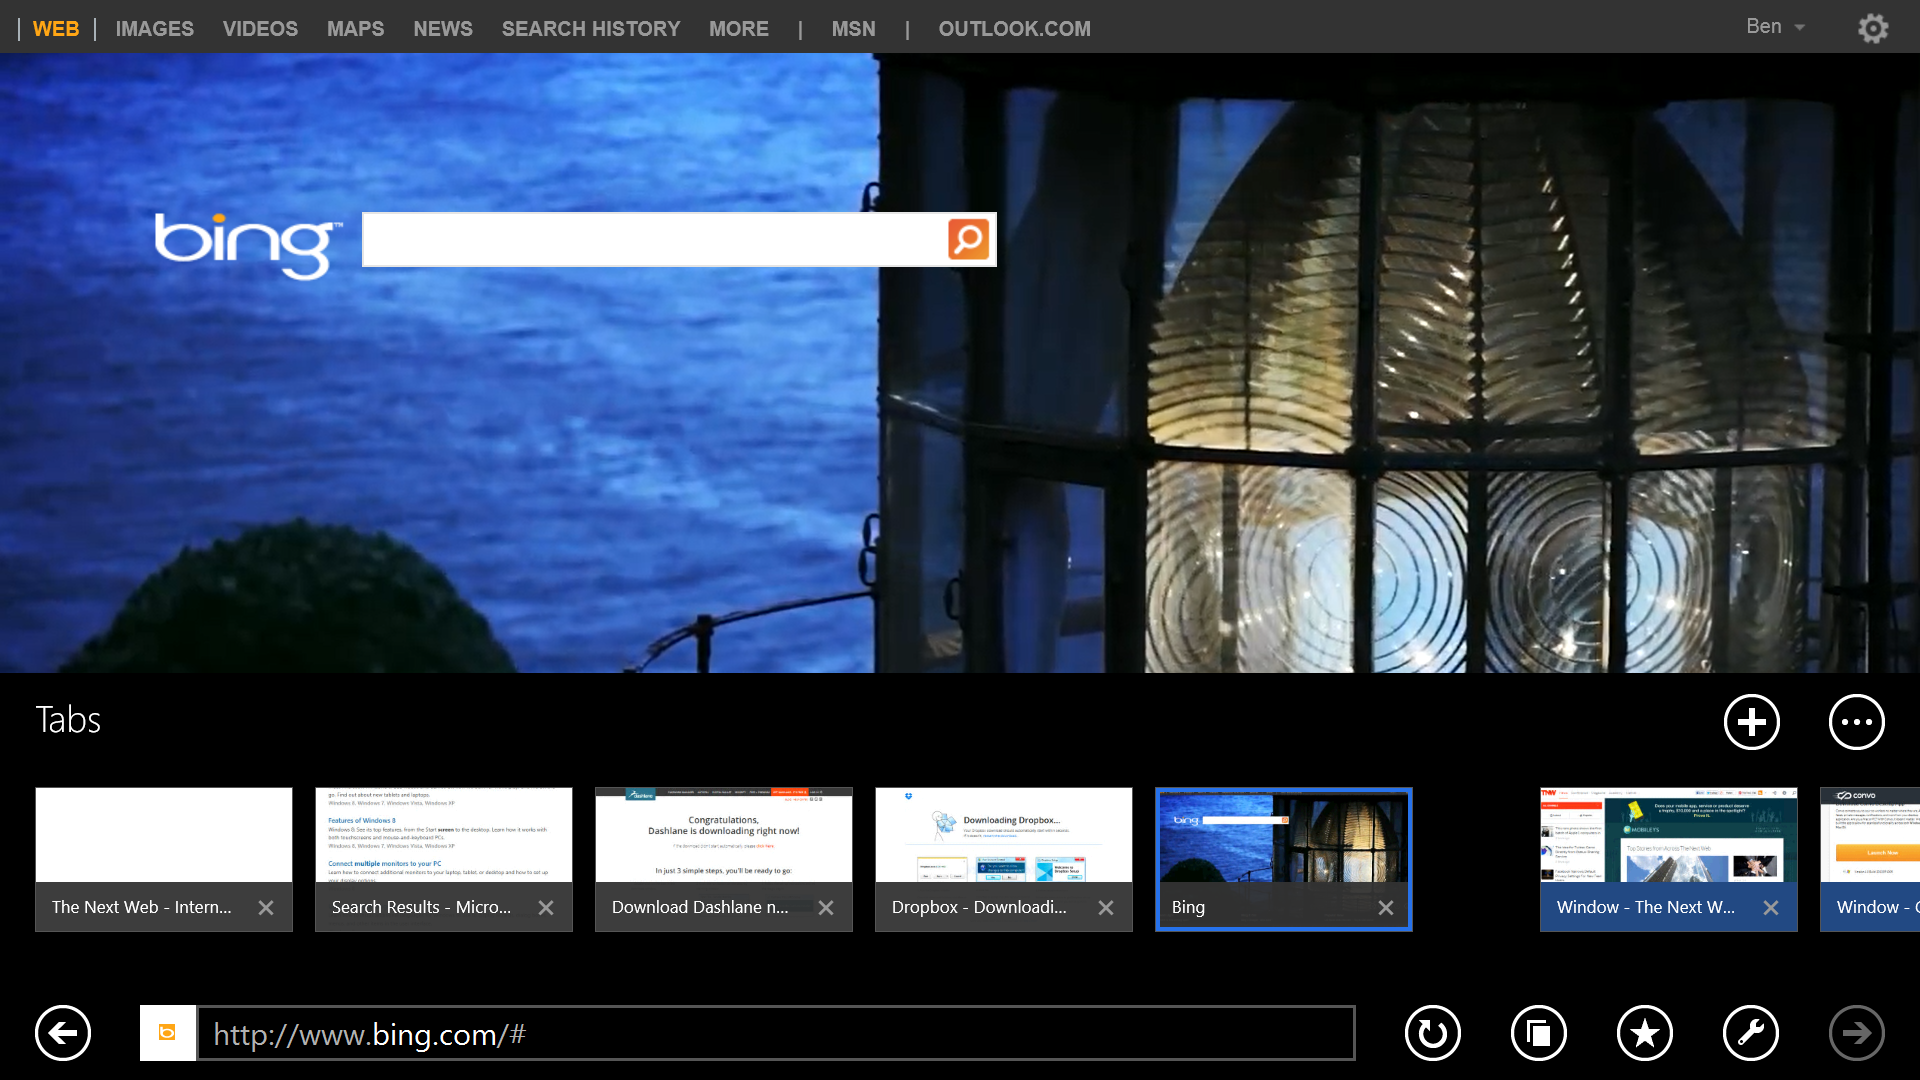1920x1080 pixels.
Task: Close the Dropbox - Downloading tab
Action: point(1106,907)
